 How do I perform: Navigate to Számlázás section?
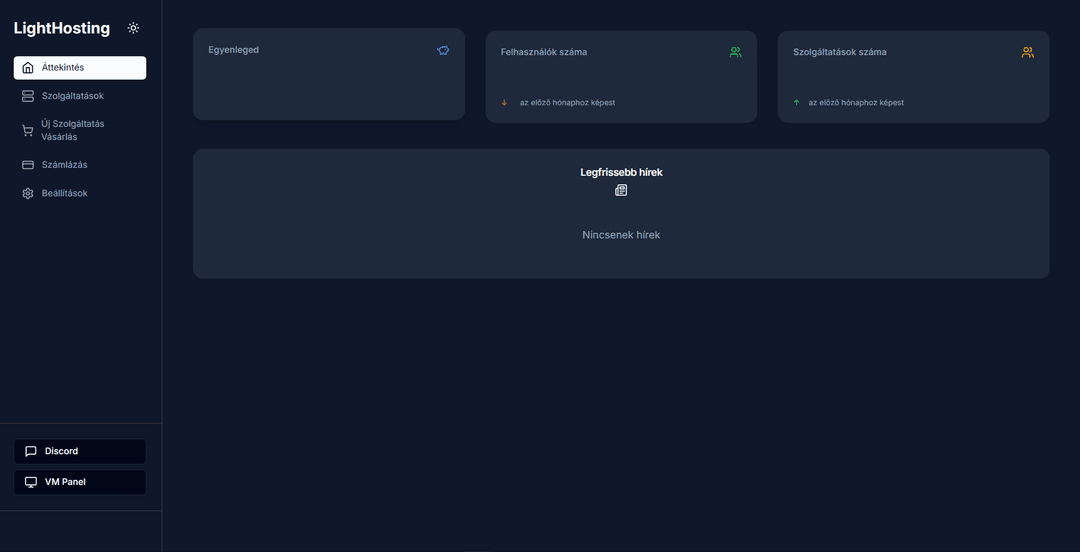[64, 165]
